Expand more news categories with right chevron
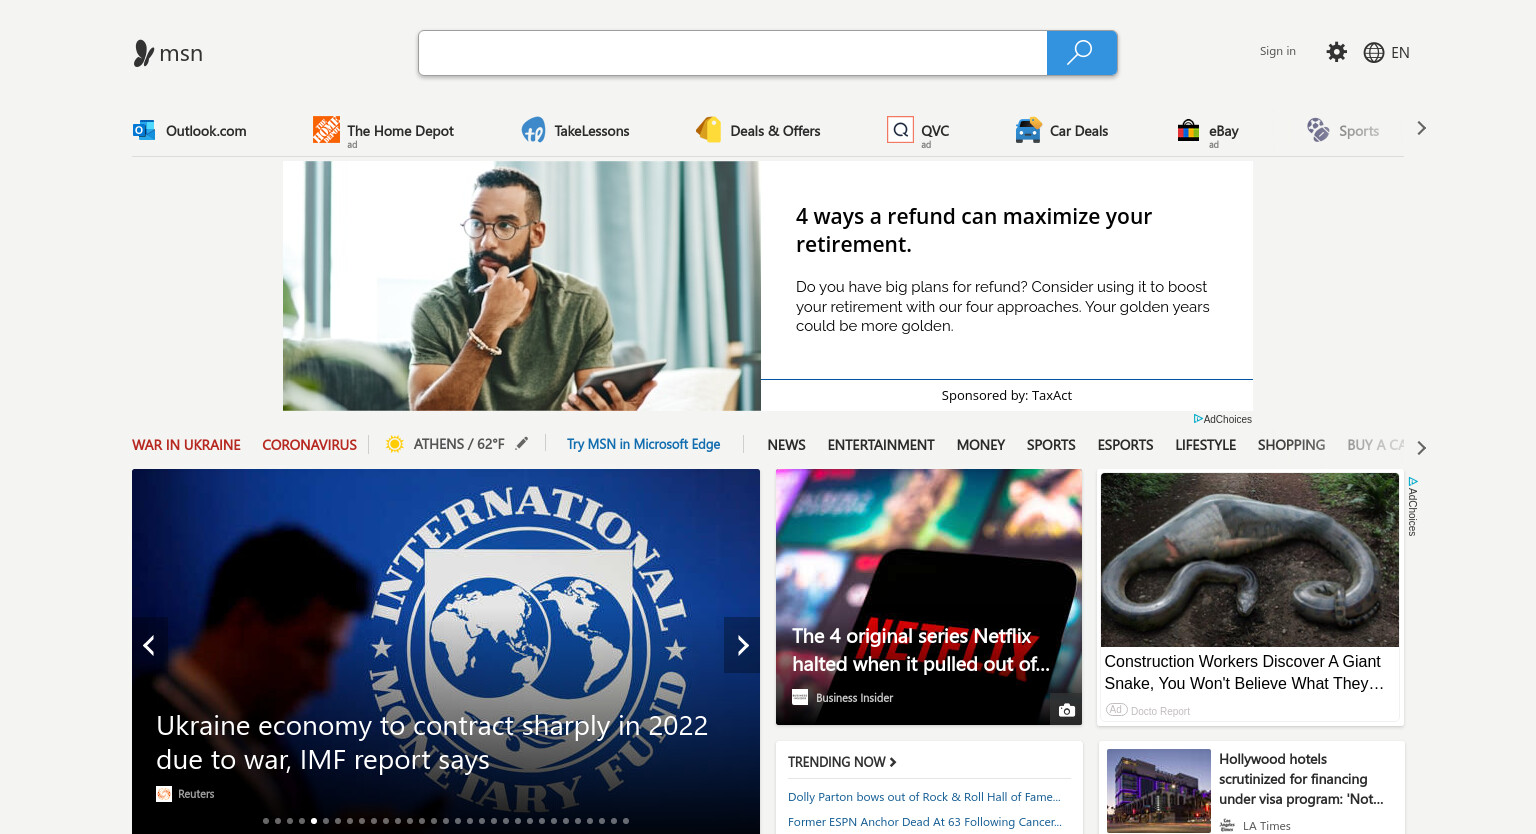 point(1421,448)
